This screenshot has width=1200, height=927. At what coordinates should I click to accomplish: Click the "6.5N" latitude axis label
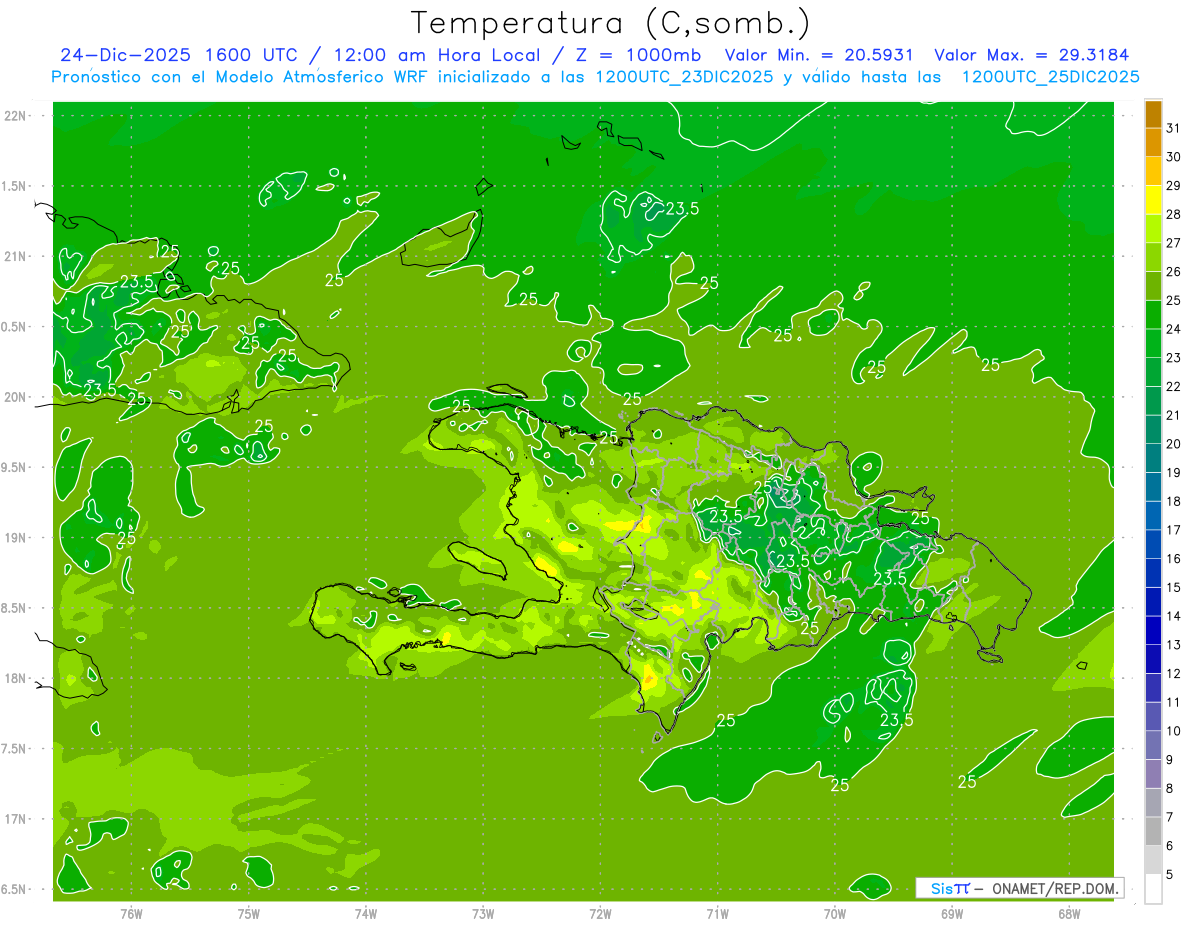click(x=15, y=889)
